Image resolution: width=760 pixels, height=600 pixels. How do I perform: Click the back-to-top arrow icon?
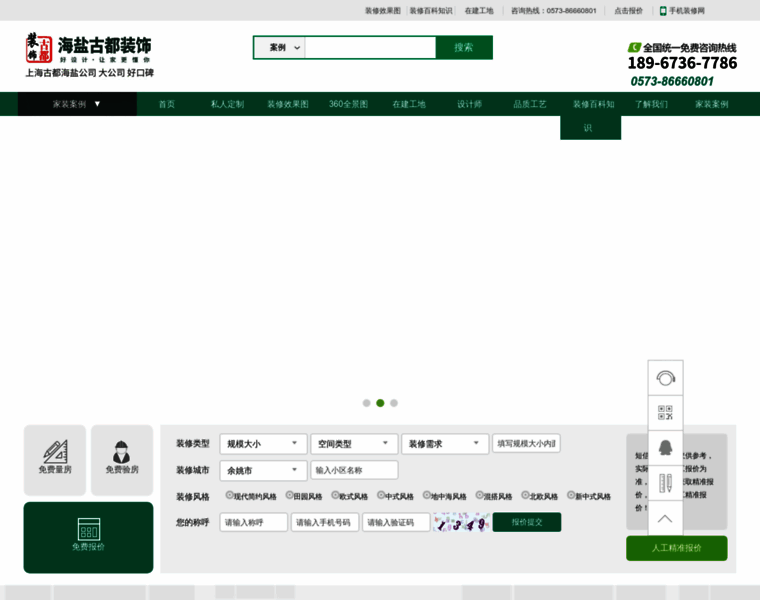(665, 519)
